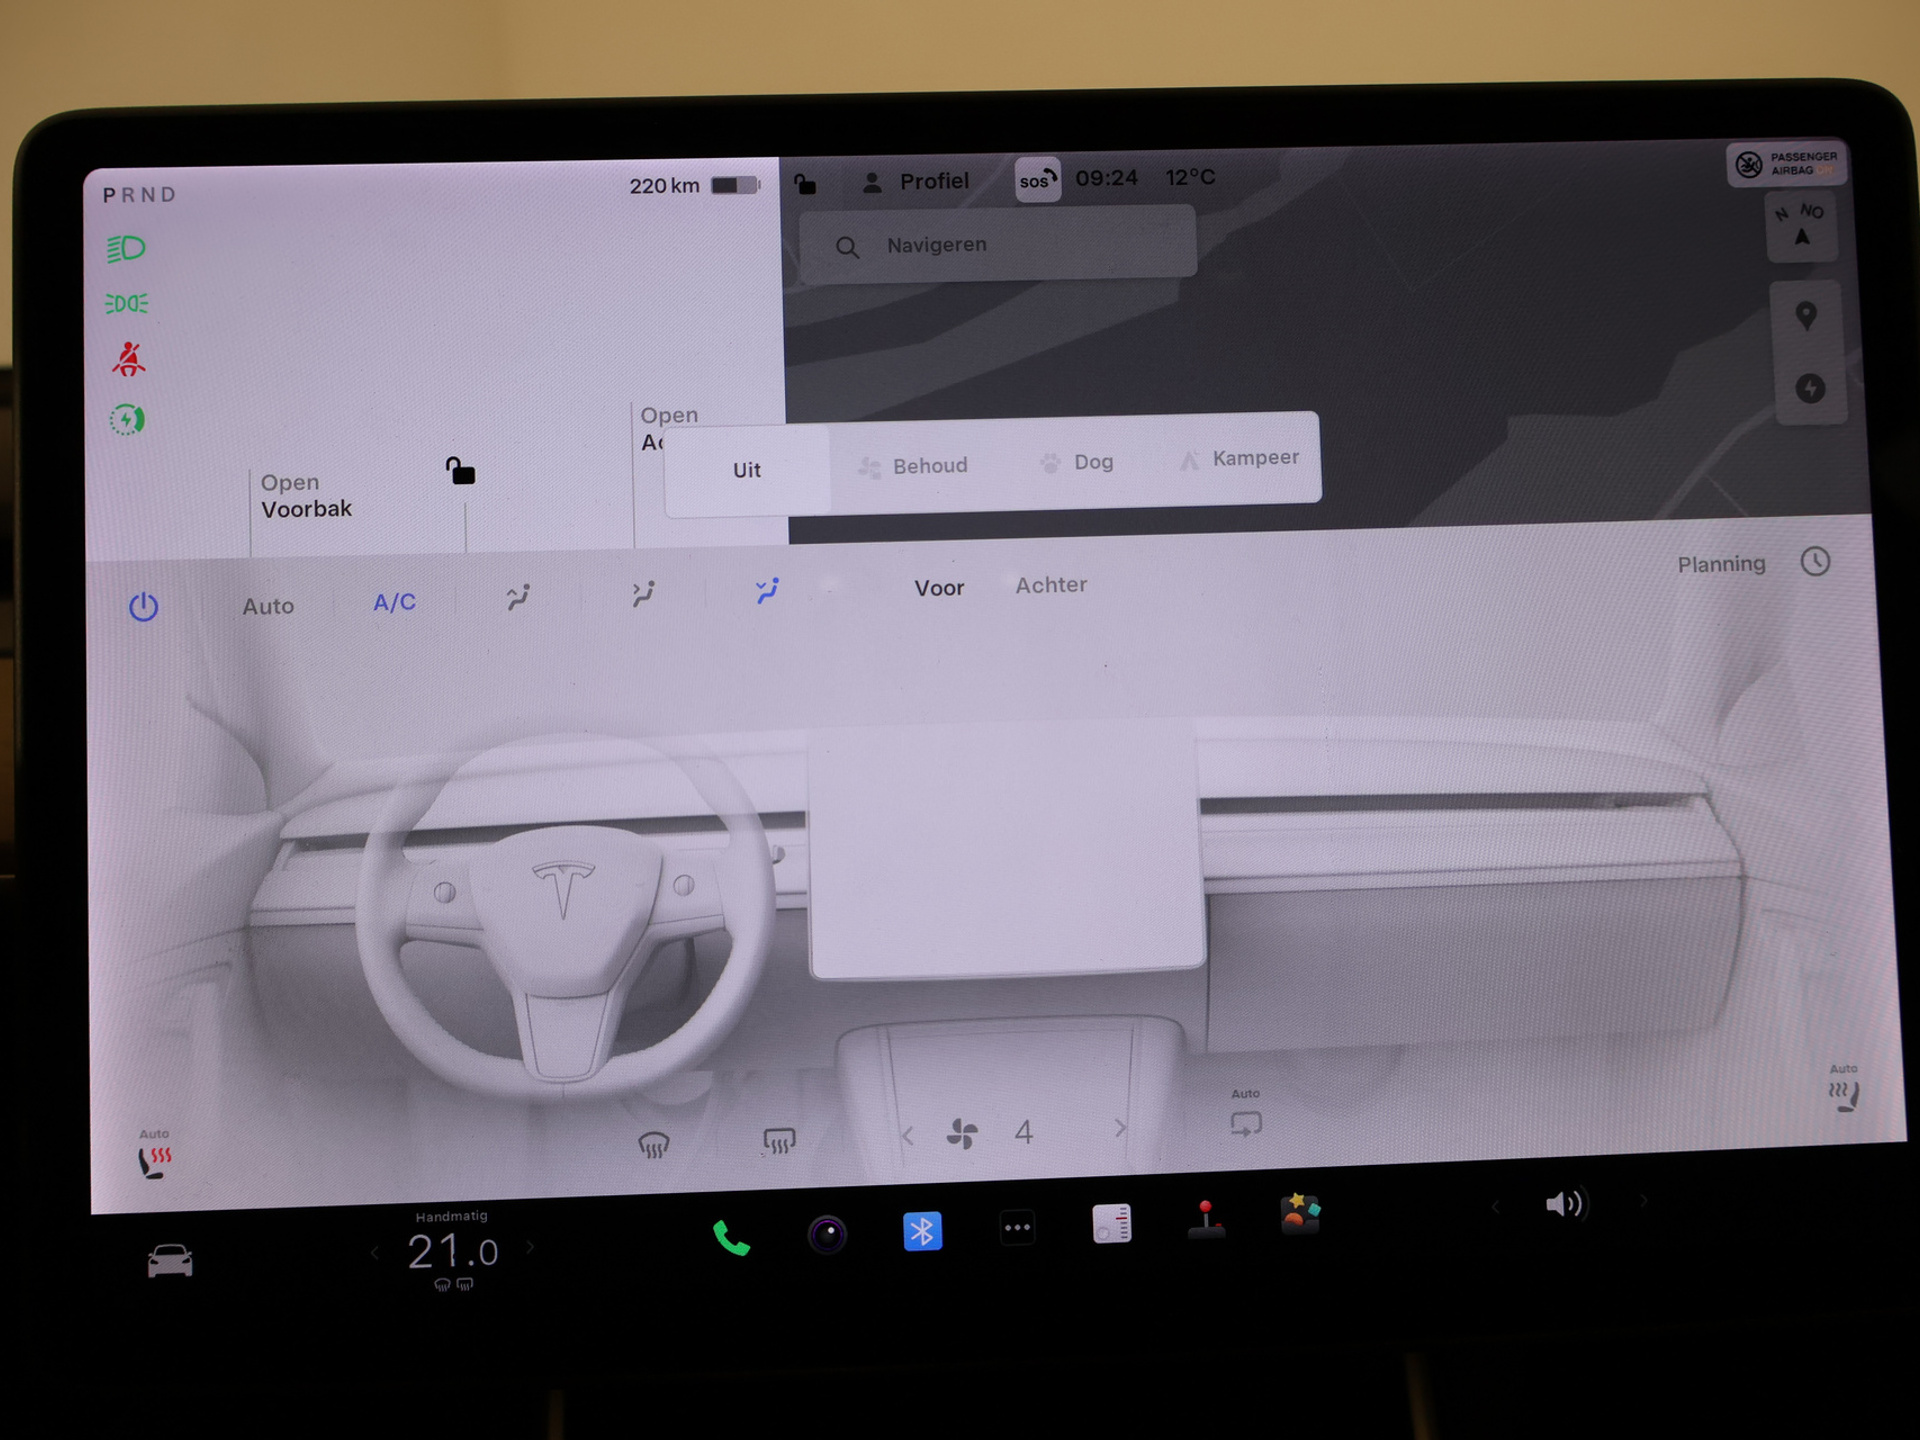Switch to the Achter tab

1051,585
